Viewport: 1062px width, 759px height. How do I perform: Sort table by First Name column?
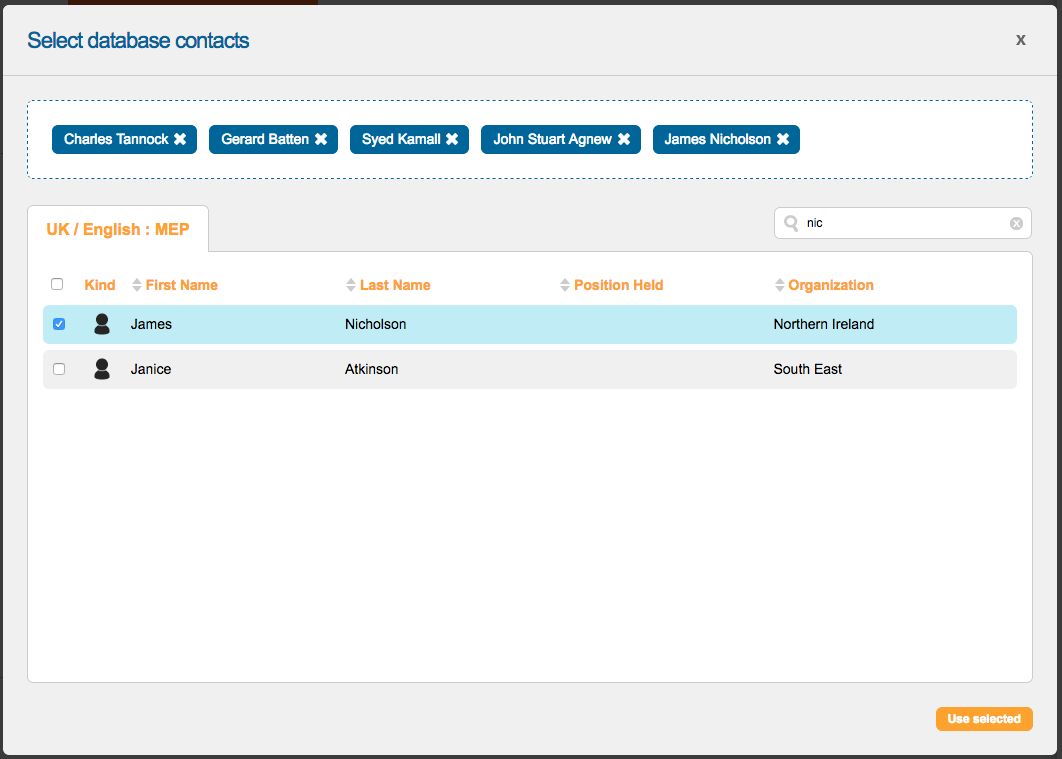pos(180,285)
